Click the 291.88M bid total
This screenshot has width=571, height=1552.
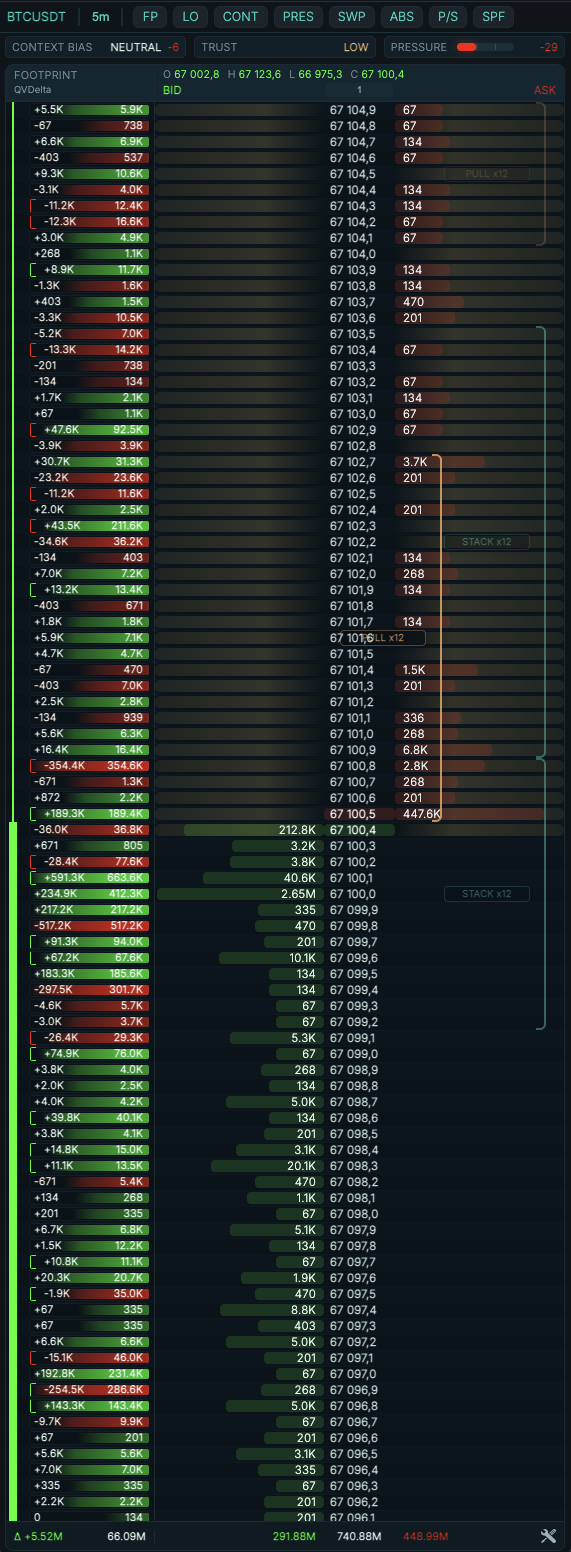tap(294, 1536)
